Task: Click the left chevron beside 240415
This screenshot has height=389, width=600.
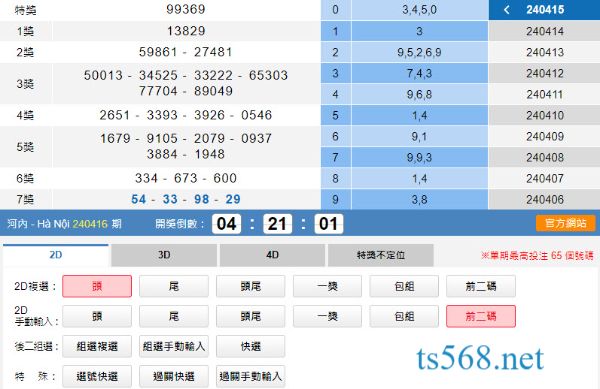Action: (507, 10)
